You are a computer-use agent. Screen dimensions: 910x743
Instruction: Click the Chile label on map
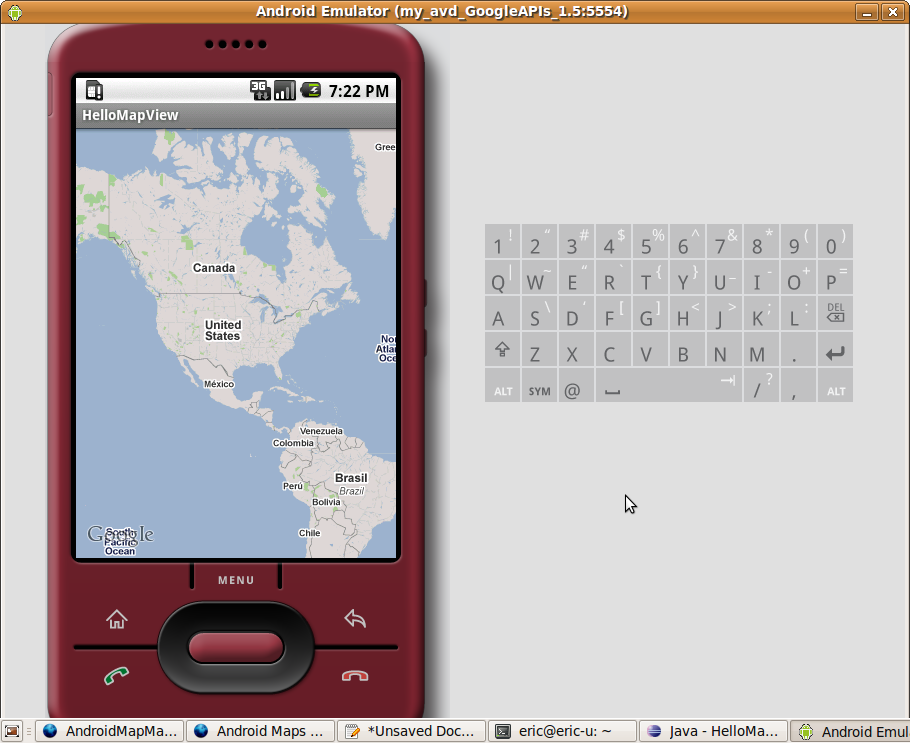point(309,533)
